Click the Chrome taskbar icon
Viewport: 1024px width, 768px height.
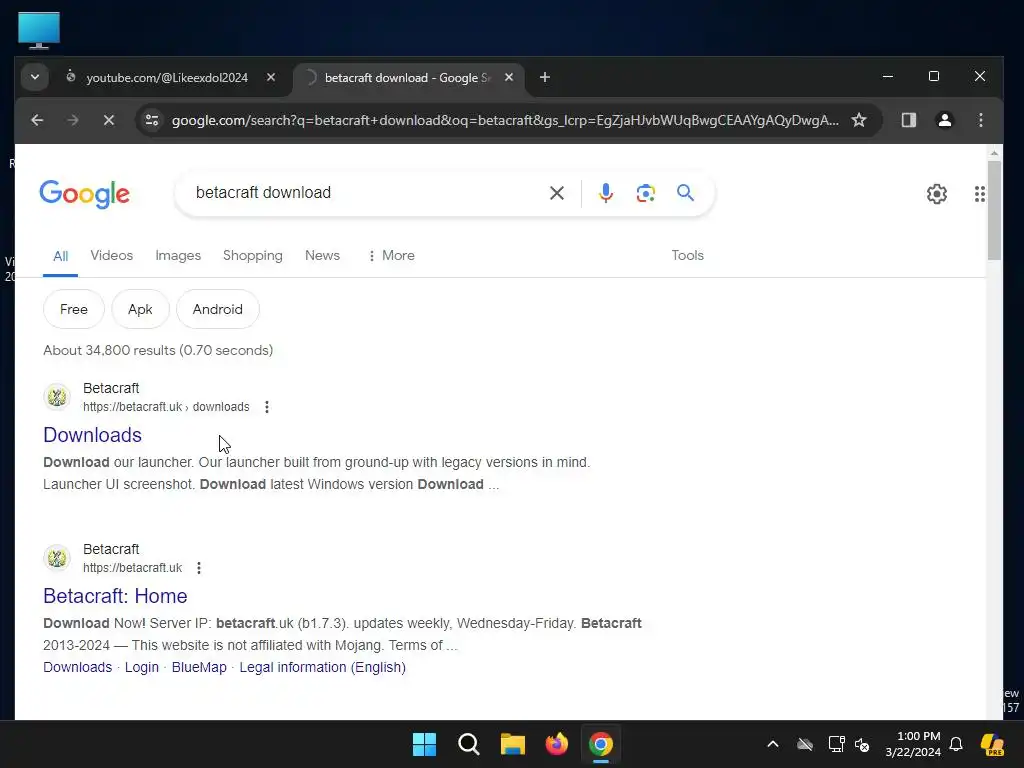(601, 744)
